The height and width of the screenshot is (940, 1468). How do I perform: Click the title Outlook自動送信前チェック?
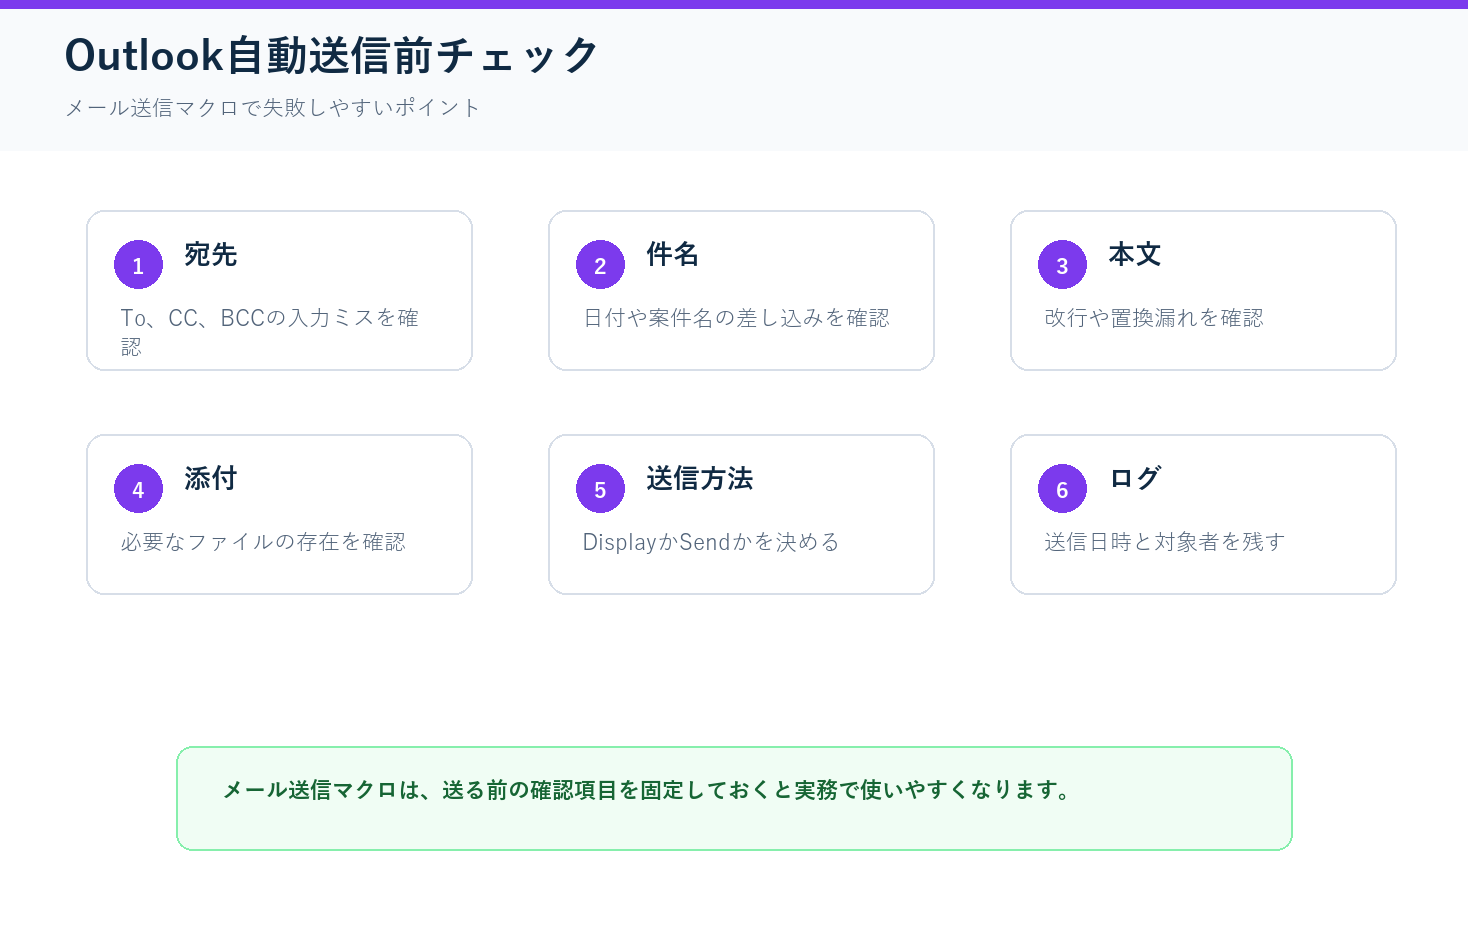[x=331, y=55]
